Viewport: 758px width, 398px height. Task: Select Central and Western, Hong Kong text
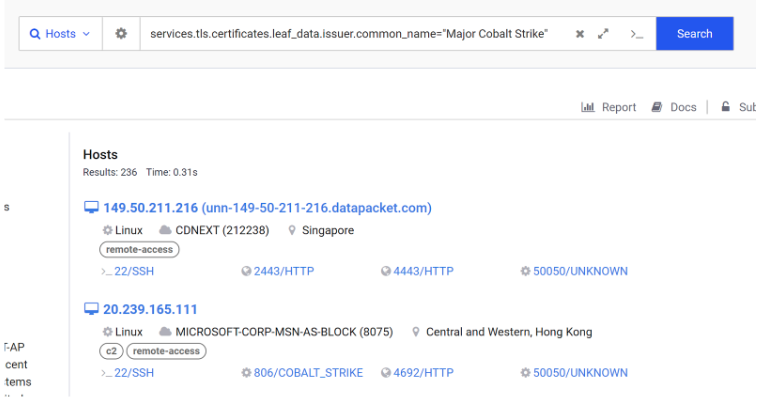[509, 332]
